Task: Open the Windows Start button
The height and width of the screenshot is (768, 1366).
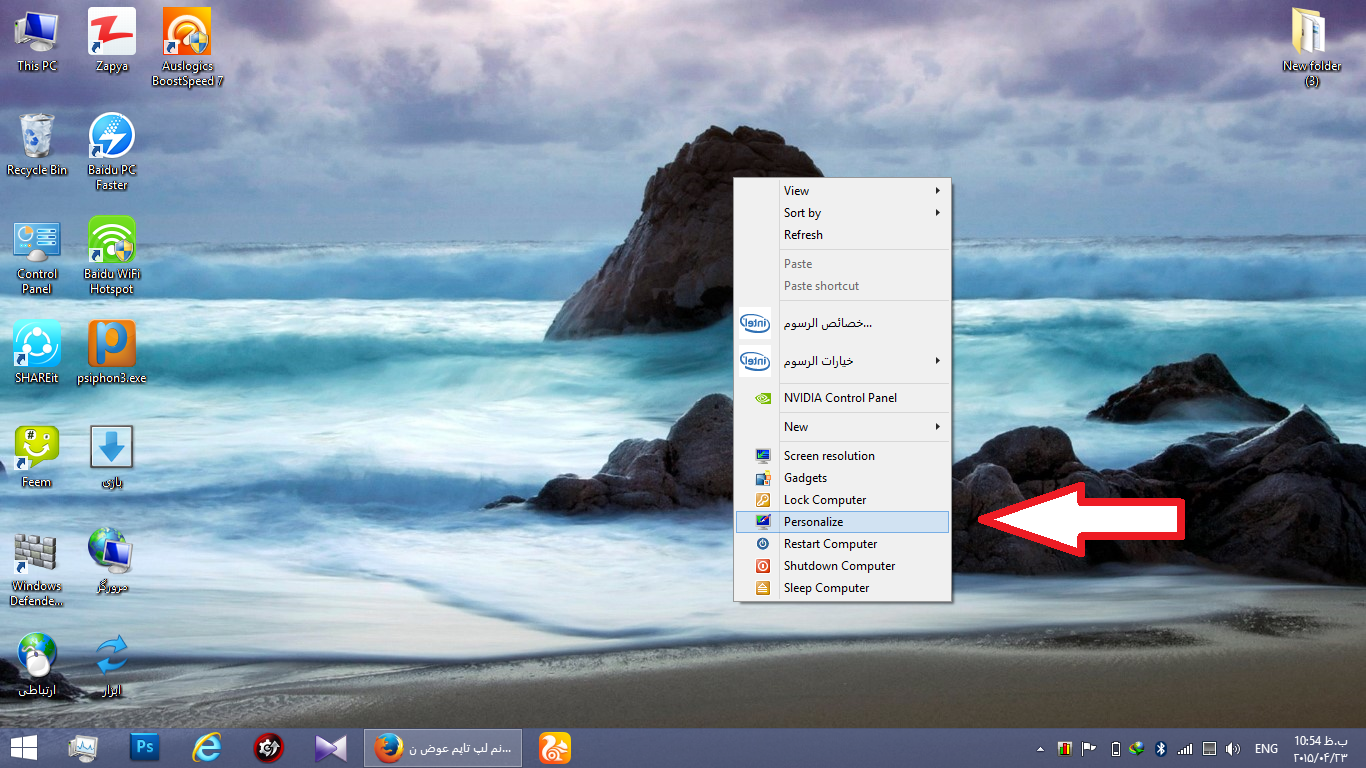Action: 24,747
